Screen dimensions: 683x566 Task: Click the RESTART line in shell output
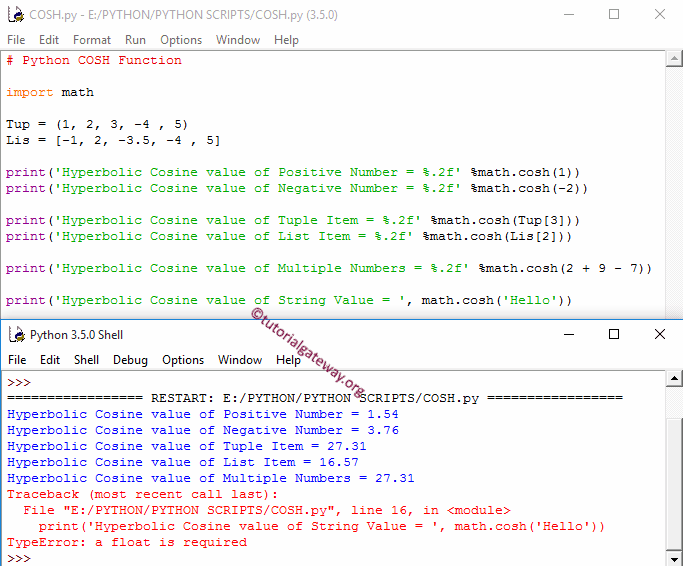[315, 398]
